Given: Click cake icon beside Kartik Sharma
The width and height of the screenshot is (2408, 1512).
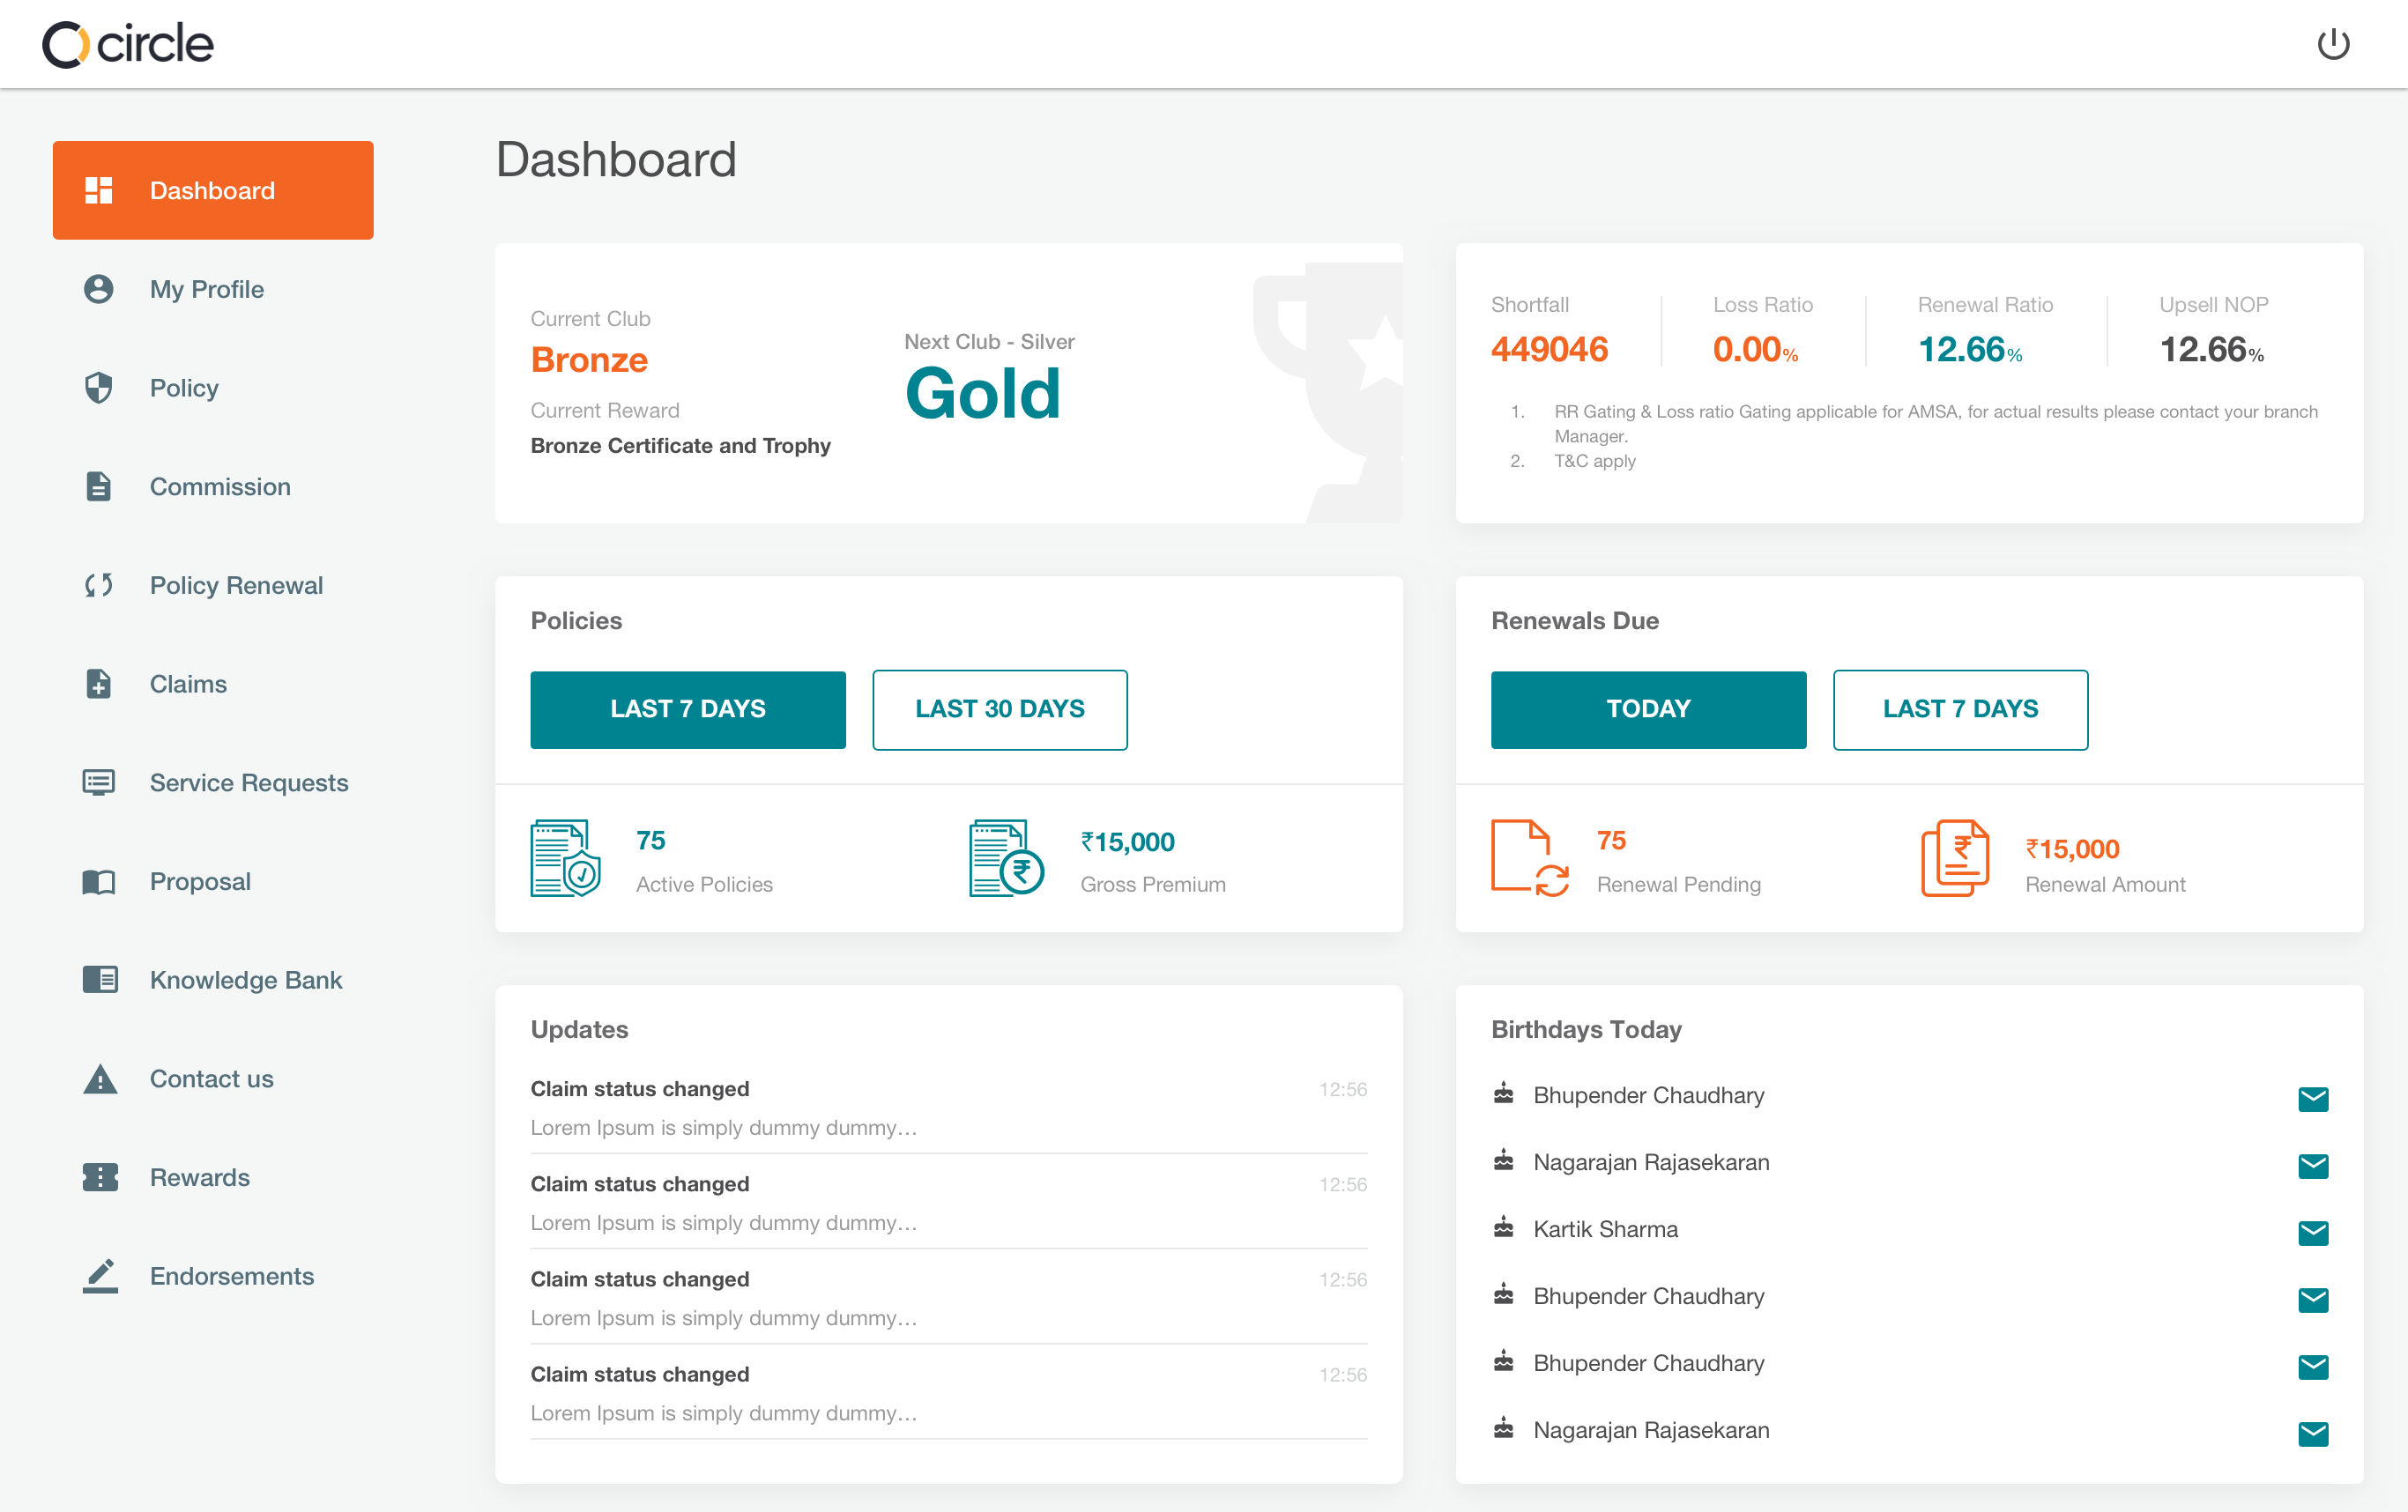Looking at the screenshot, I should pos(1503,1227).
